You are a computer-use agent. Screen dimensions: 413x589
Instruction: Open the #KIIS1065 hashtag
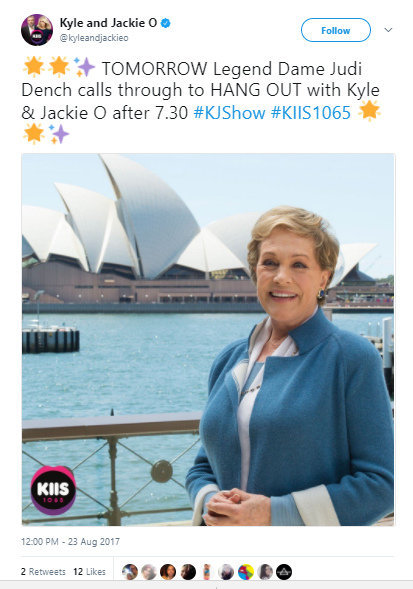click(311, 113)
